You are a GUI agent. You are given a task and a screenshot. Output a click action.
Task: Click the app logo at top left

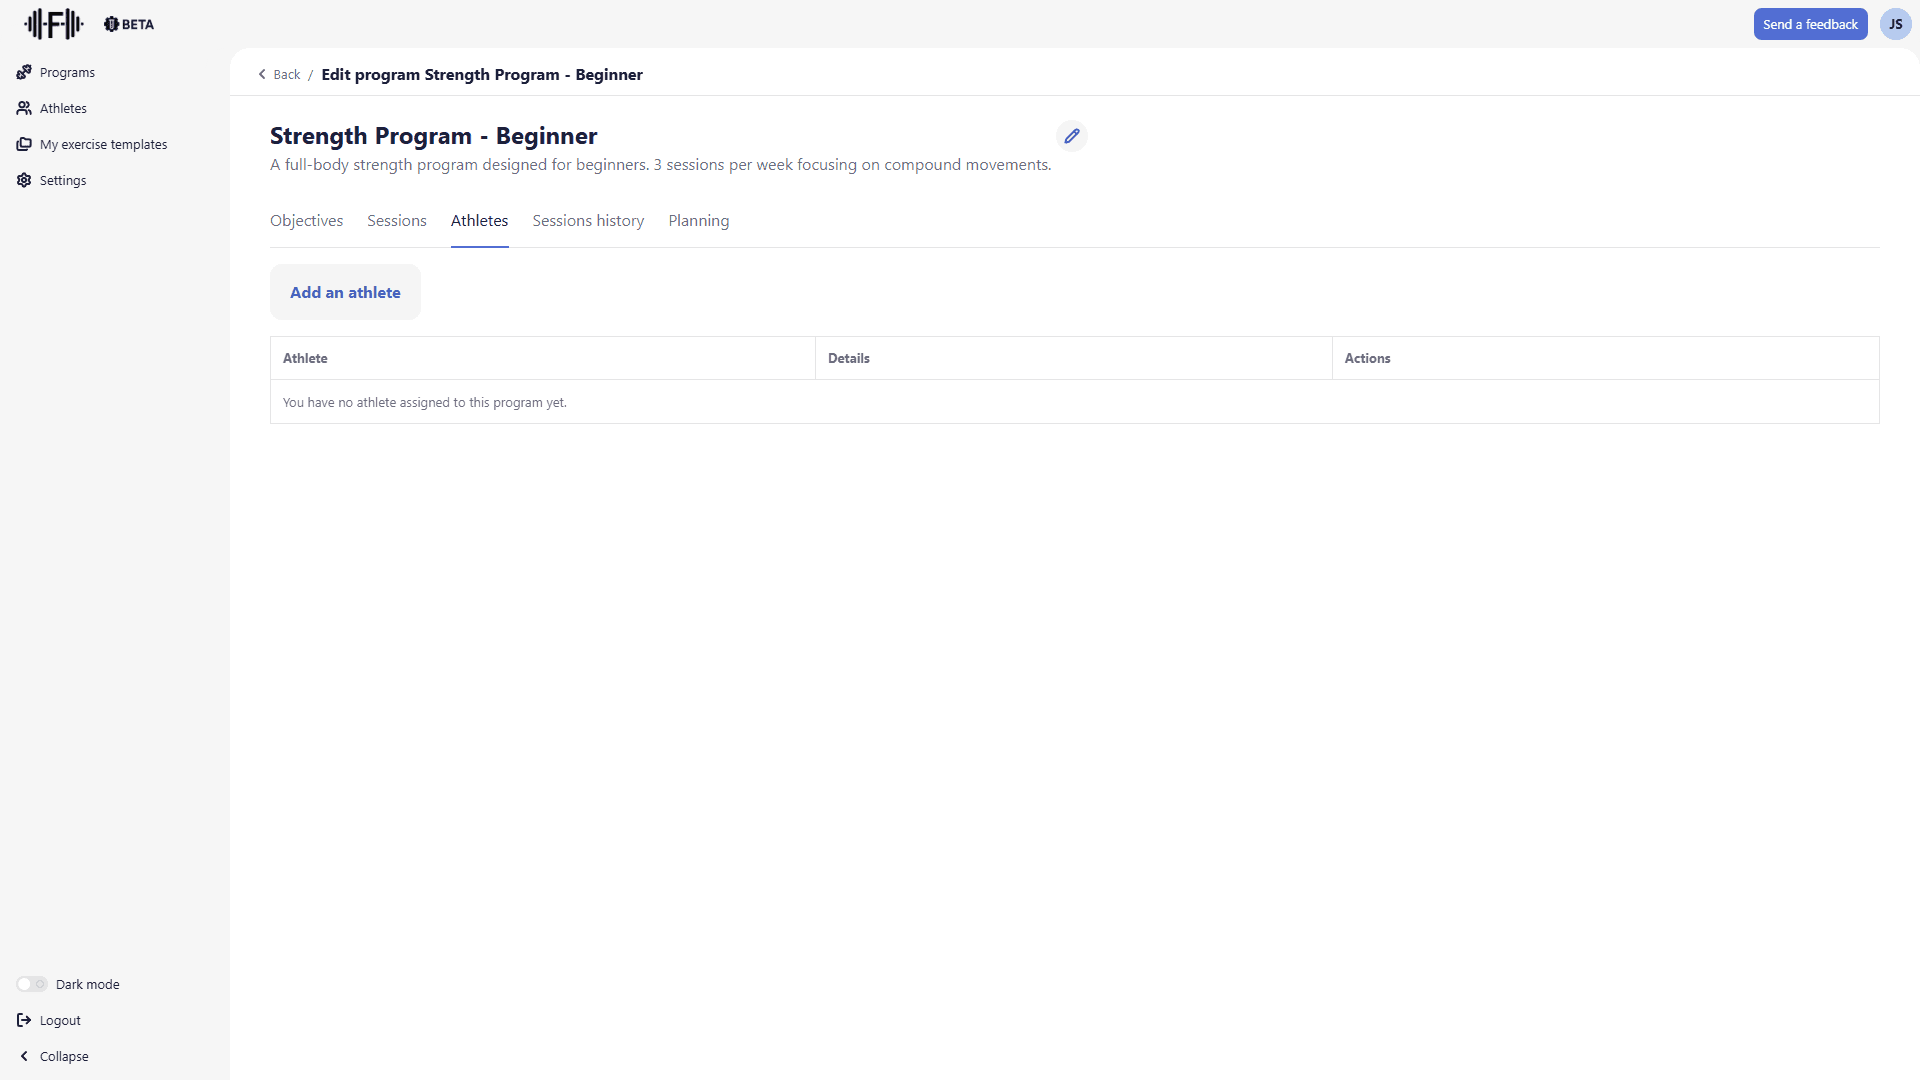point(53,24)
